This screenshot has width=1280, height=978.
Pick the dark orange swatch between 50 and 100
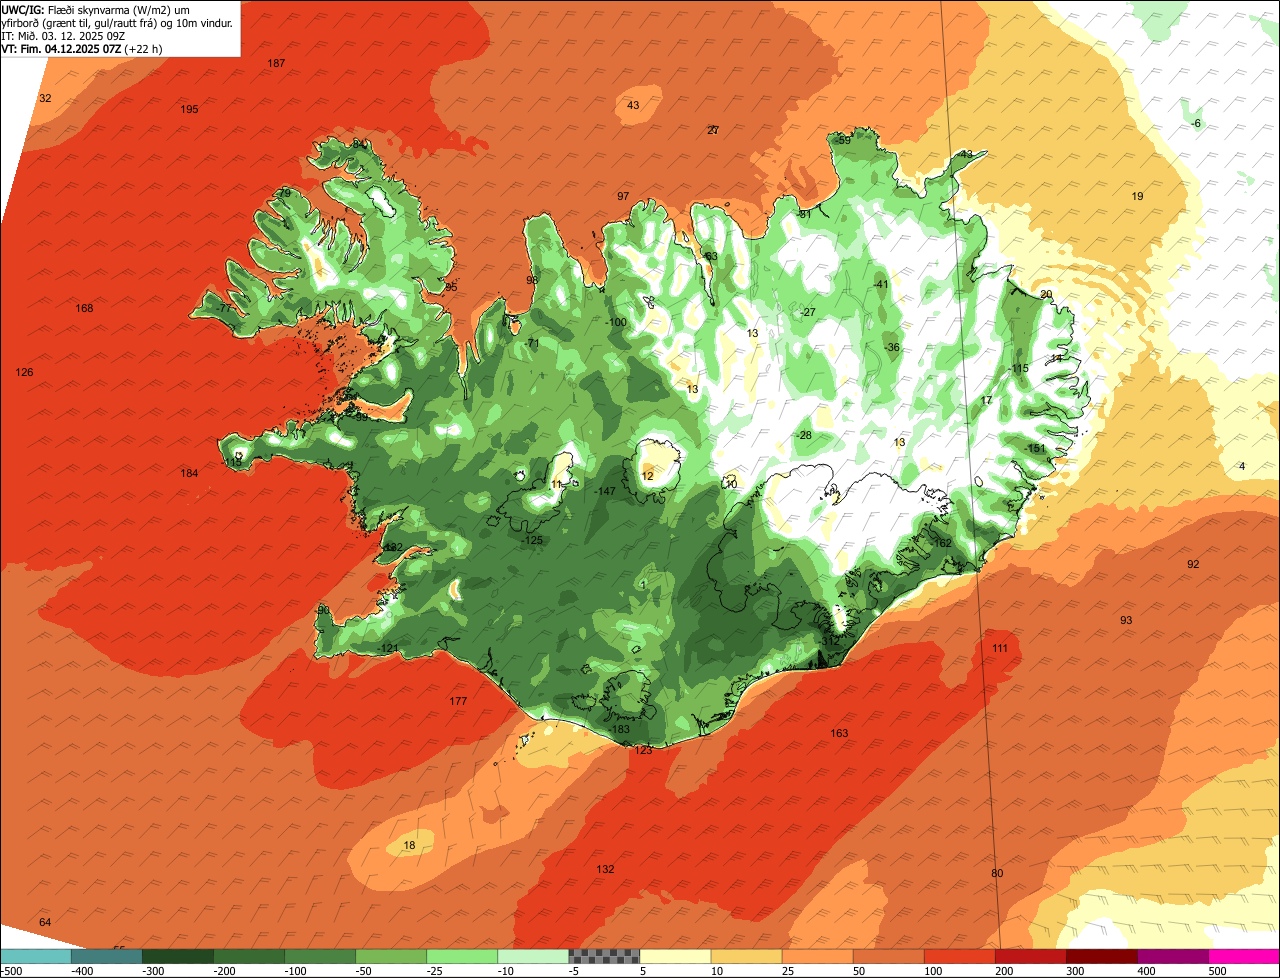point(887,956)
